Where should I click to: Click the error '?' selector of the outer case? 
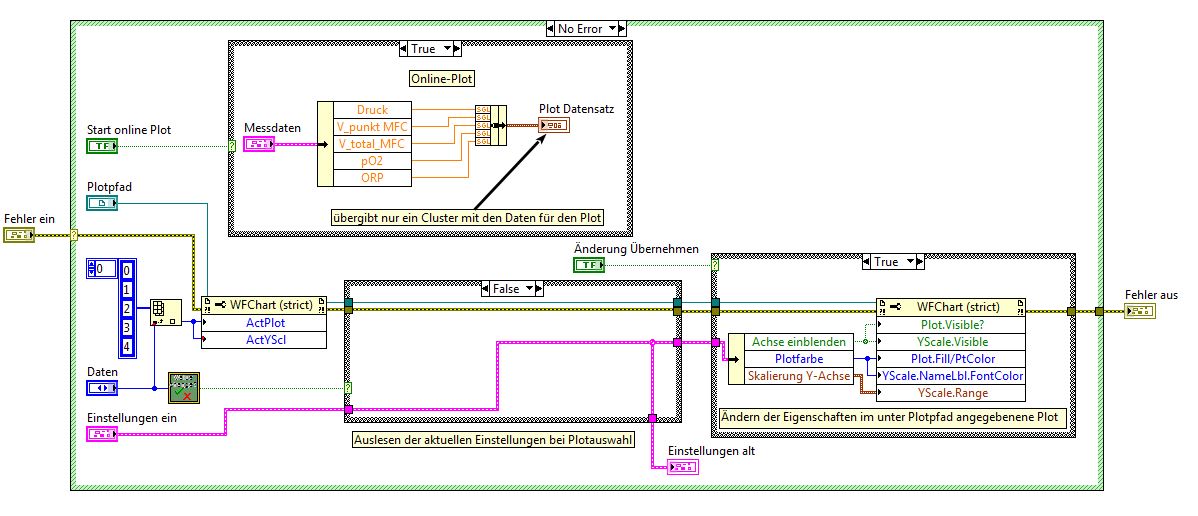coord(74,235)
